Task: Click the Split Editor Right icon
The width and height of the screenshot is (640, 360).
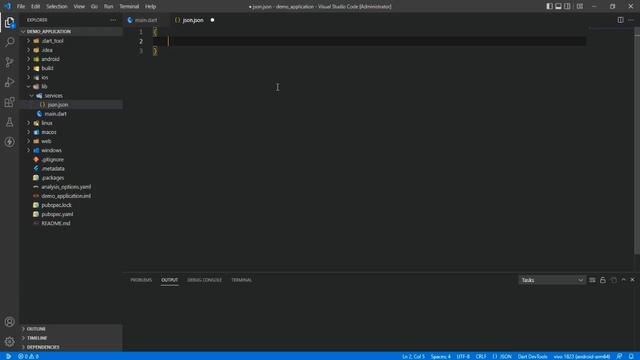Action: coord(620,20)
